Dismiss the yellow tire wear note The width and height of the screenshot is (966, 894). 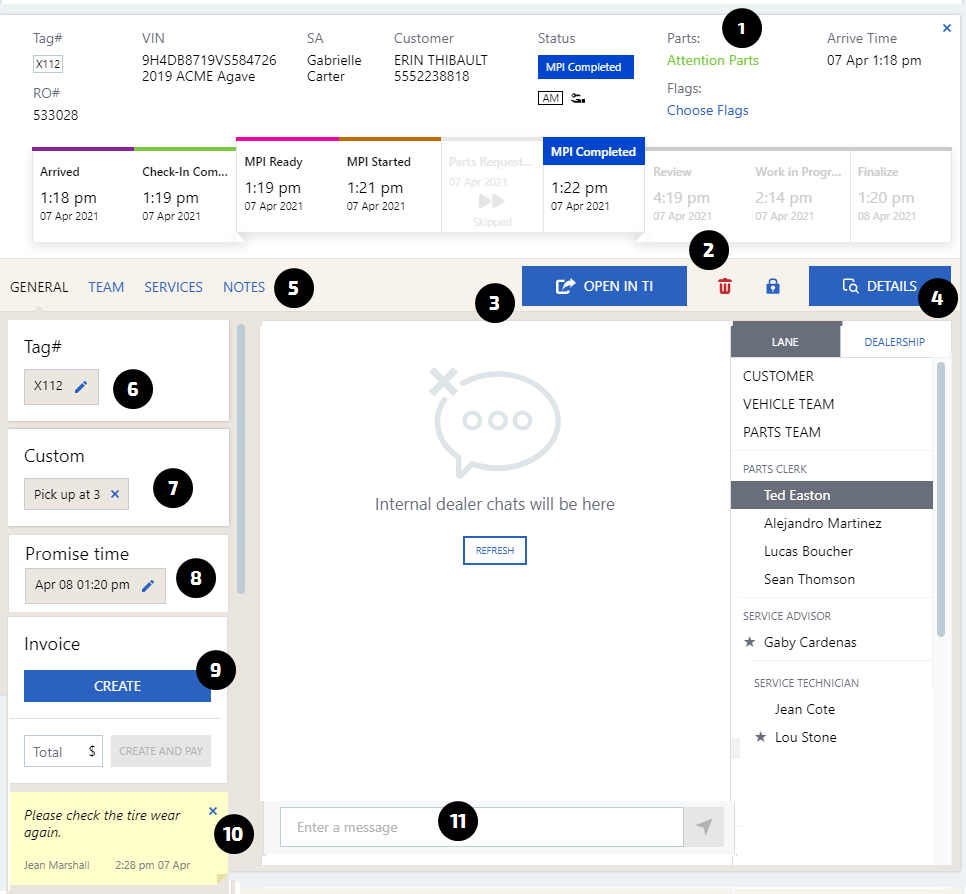[x=213, y=811]
